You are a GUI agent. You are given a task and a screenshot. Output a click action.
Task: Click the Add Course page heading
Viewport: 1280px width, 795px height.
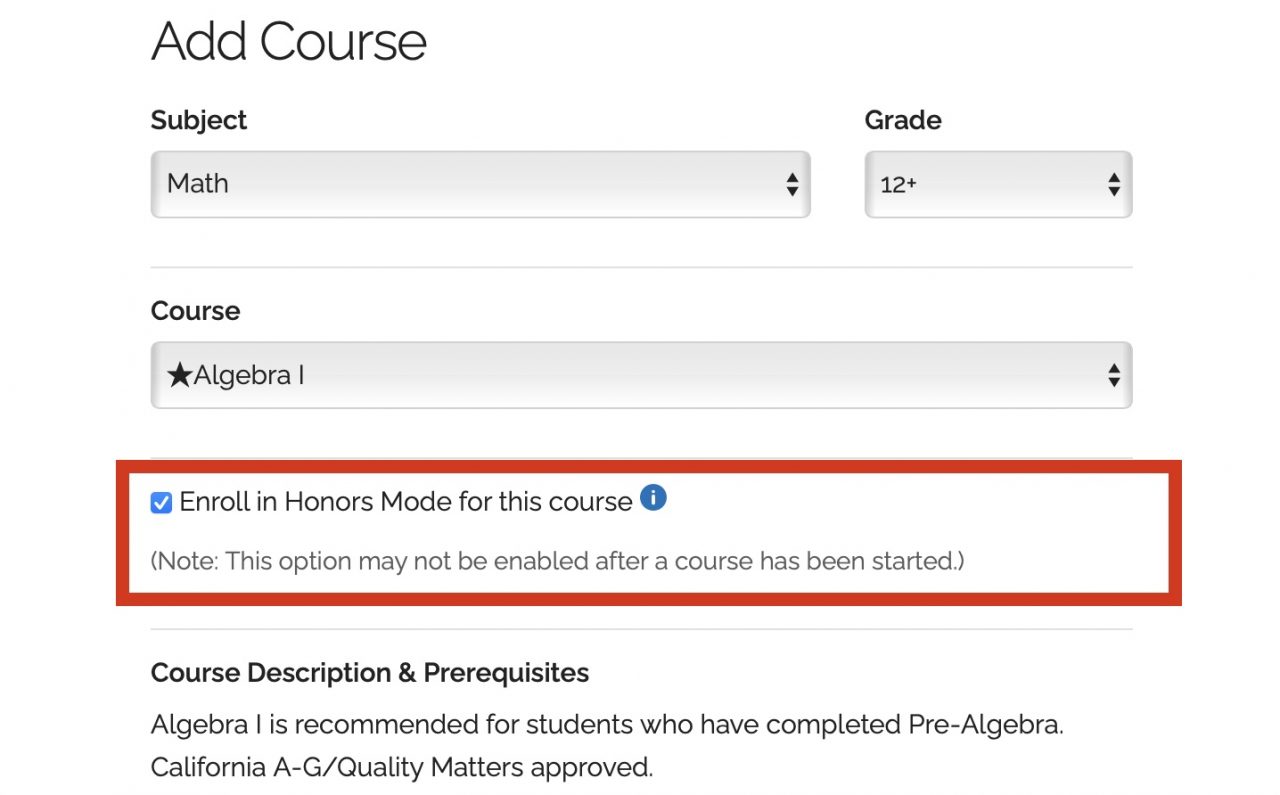point(288,42)
